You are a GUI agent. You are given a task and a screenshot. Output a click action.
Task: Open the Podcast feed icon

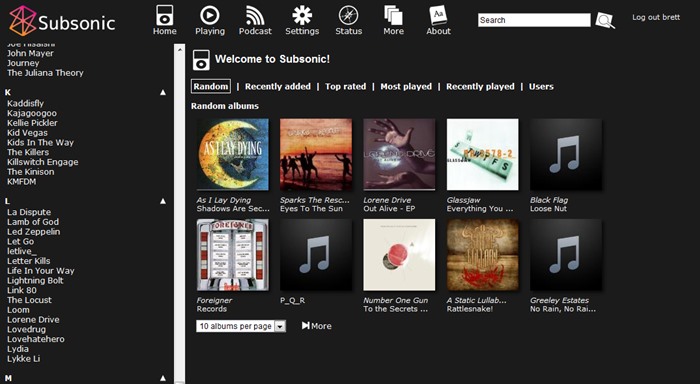pos(255,16)
